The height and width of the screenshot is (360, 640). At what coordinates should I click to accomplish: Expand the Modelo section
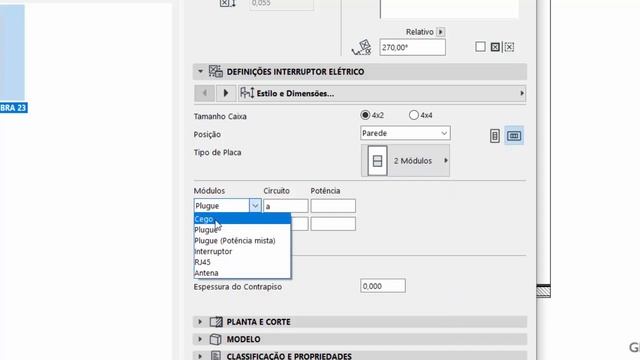click(x=200, y=339)
